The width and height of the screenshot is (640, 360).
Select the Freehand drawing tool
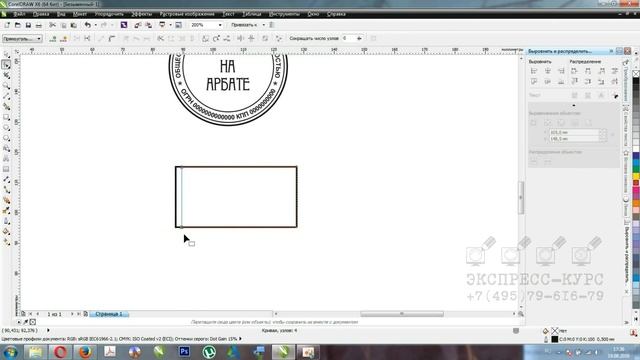pyautogui.click(x=6, y=96)
